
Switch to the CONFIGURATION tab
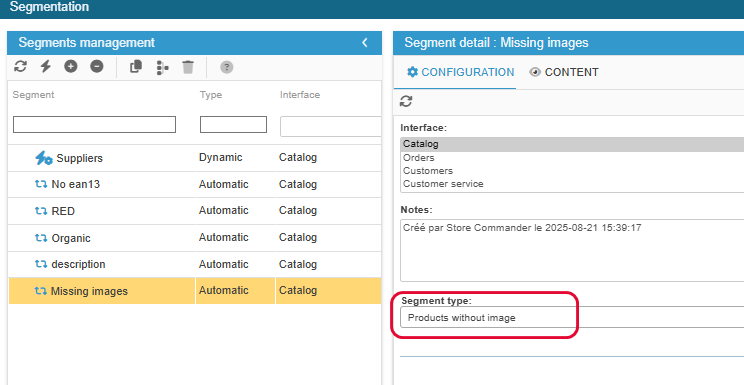[460, 72]
